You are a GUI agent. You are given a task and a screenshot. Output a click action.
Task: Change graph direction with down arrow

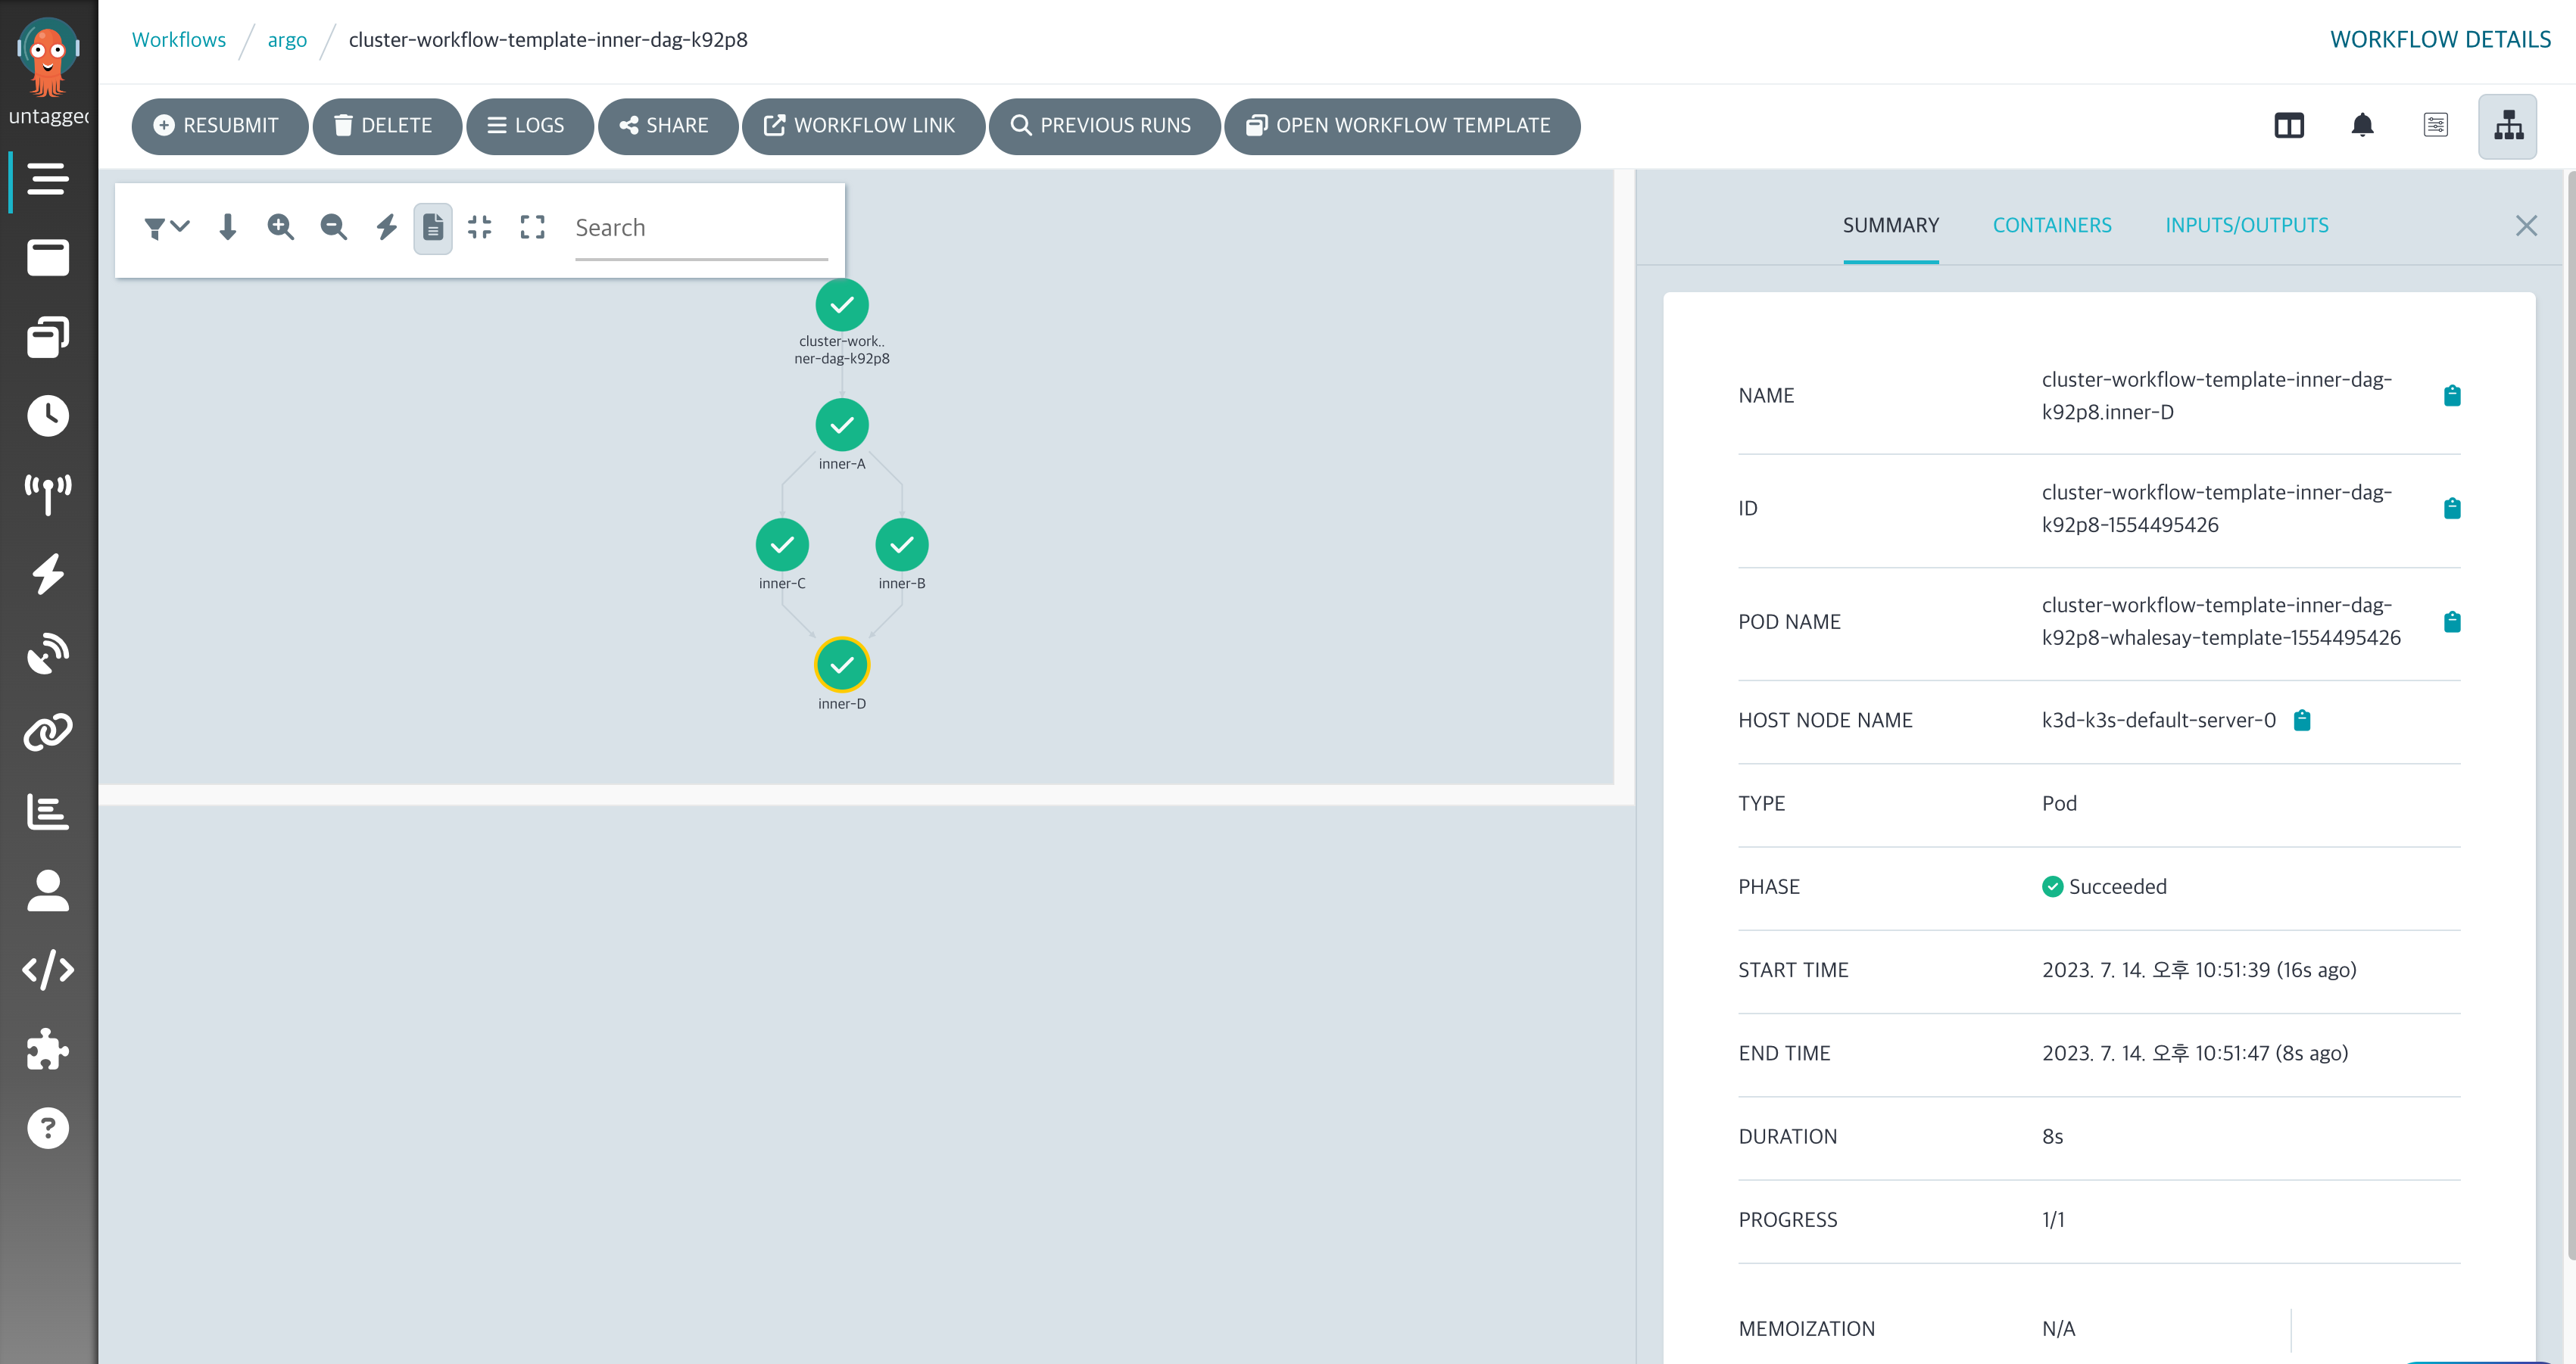228,227
